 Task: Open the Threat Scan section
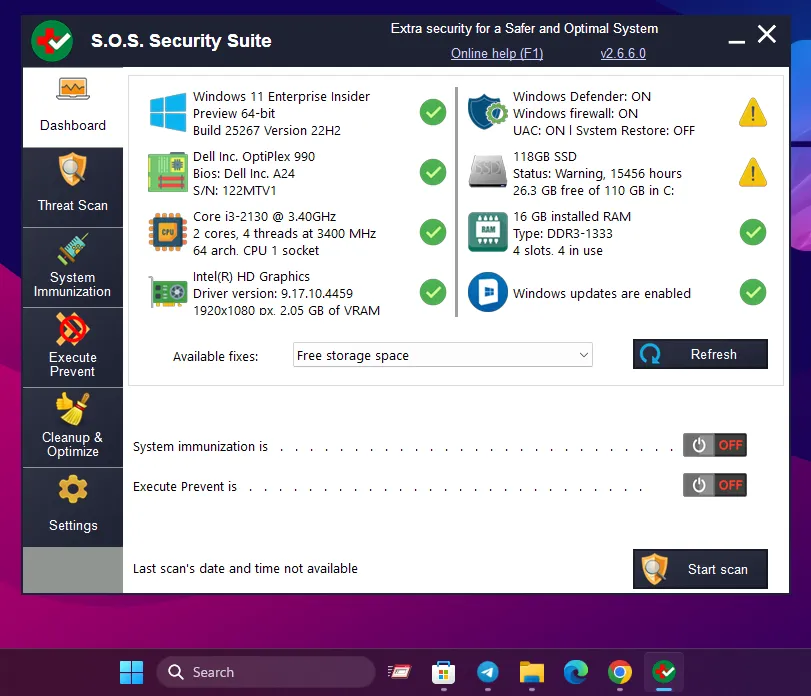(73, 187)
